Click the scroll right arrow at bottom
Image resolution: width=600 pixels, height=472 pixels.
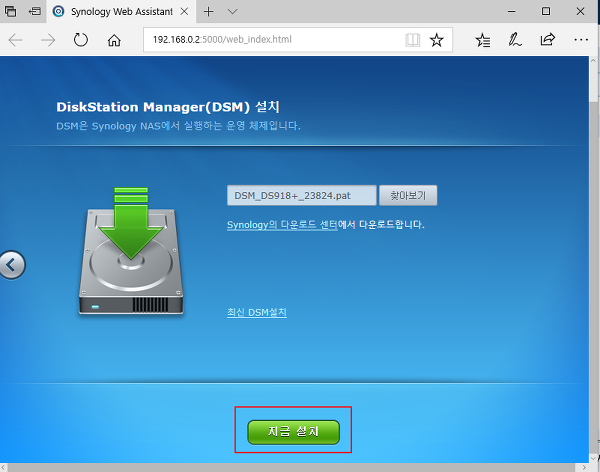584,467
